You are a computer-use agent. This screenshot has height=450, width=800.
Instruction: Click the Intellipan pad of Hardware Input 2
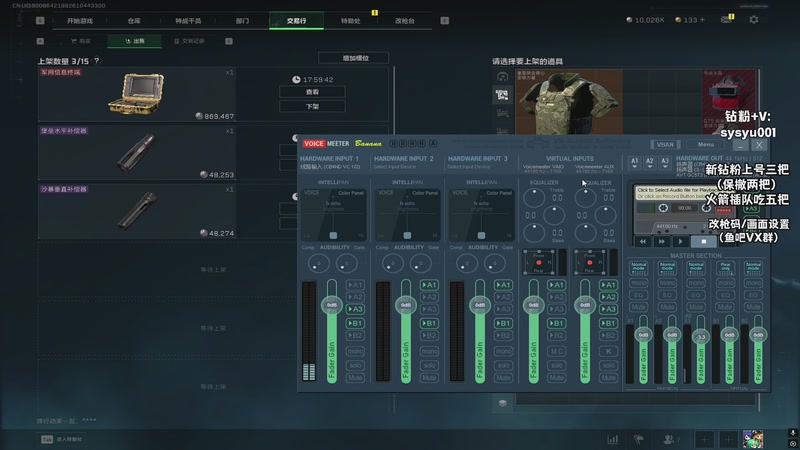pyautogui.click(x=407, y=214)
